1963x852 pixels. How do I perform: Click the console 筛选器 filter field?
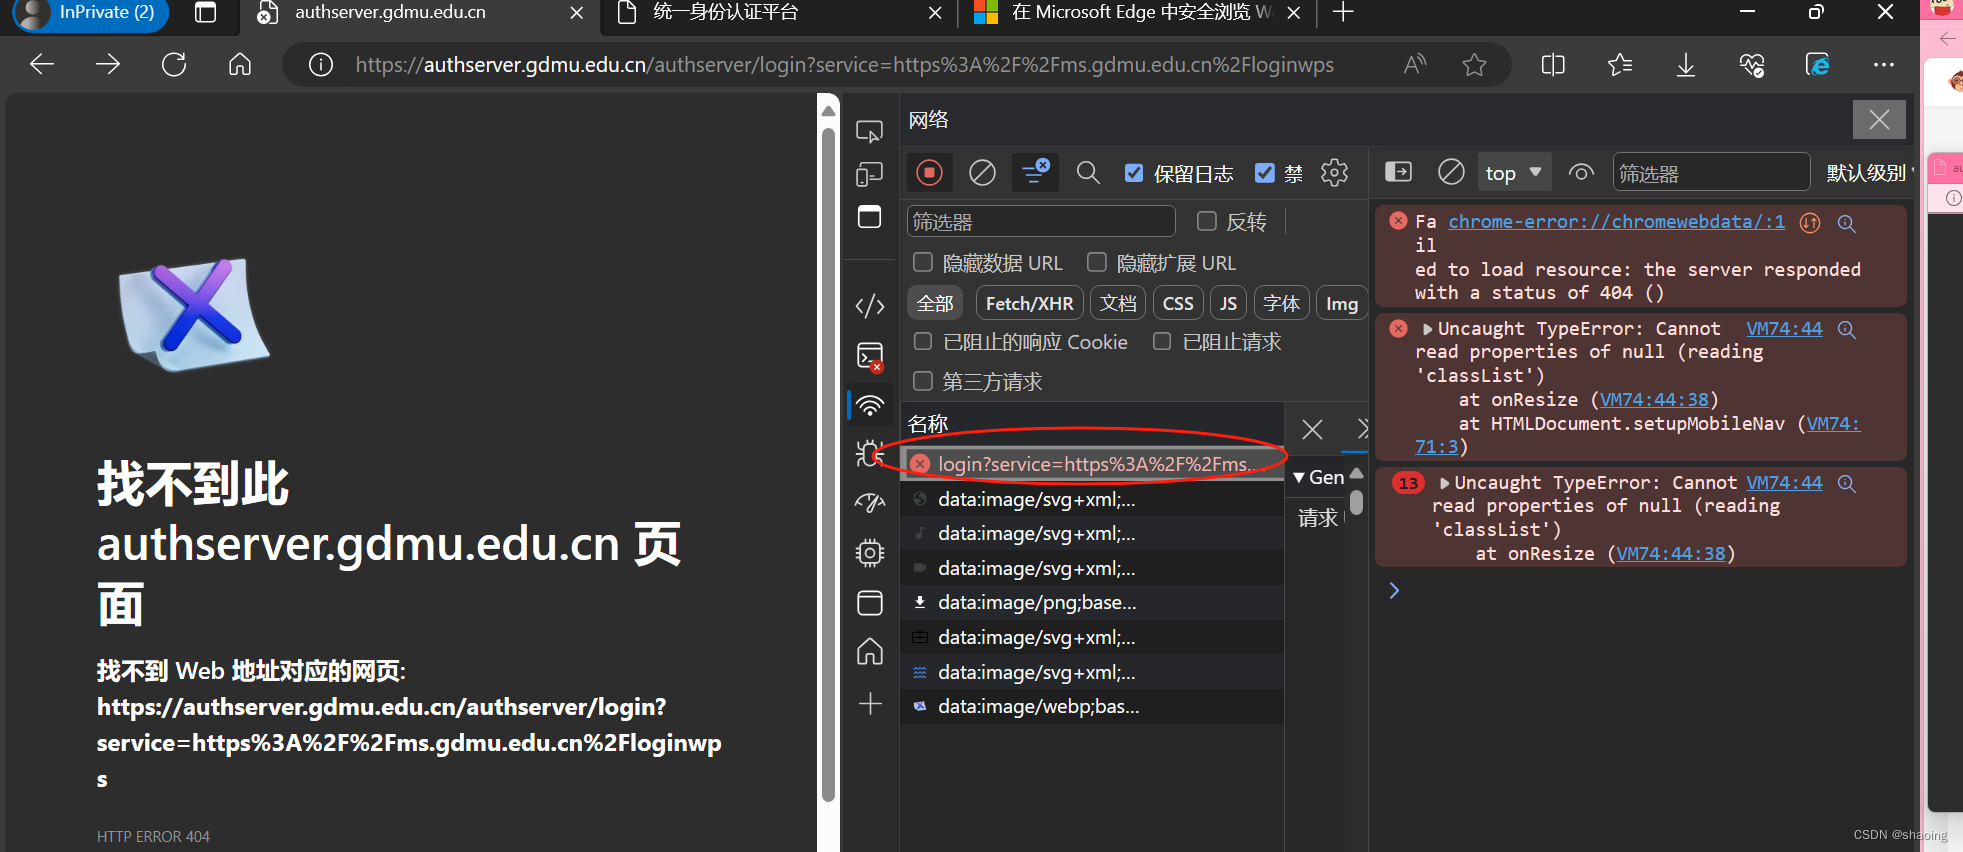pyautogui.click(x=1711, y=172)
